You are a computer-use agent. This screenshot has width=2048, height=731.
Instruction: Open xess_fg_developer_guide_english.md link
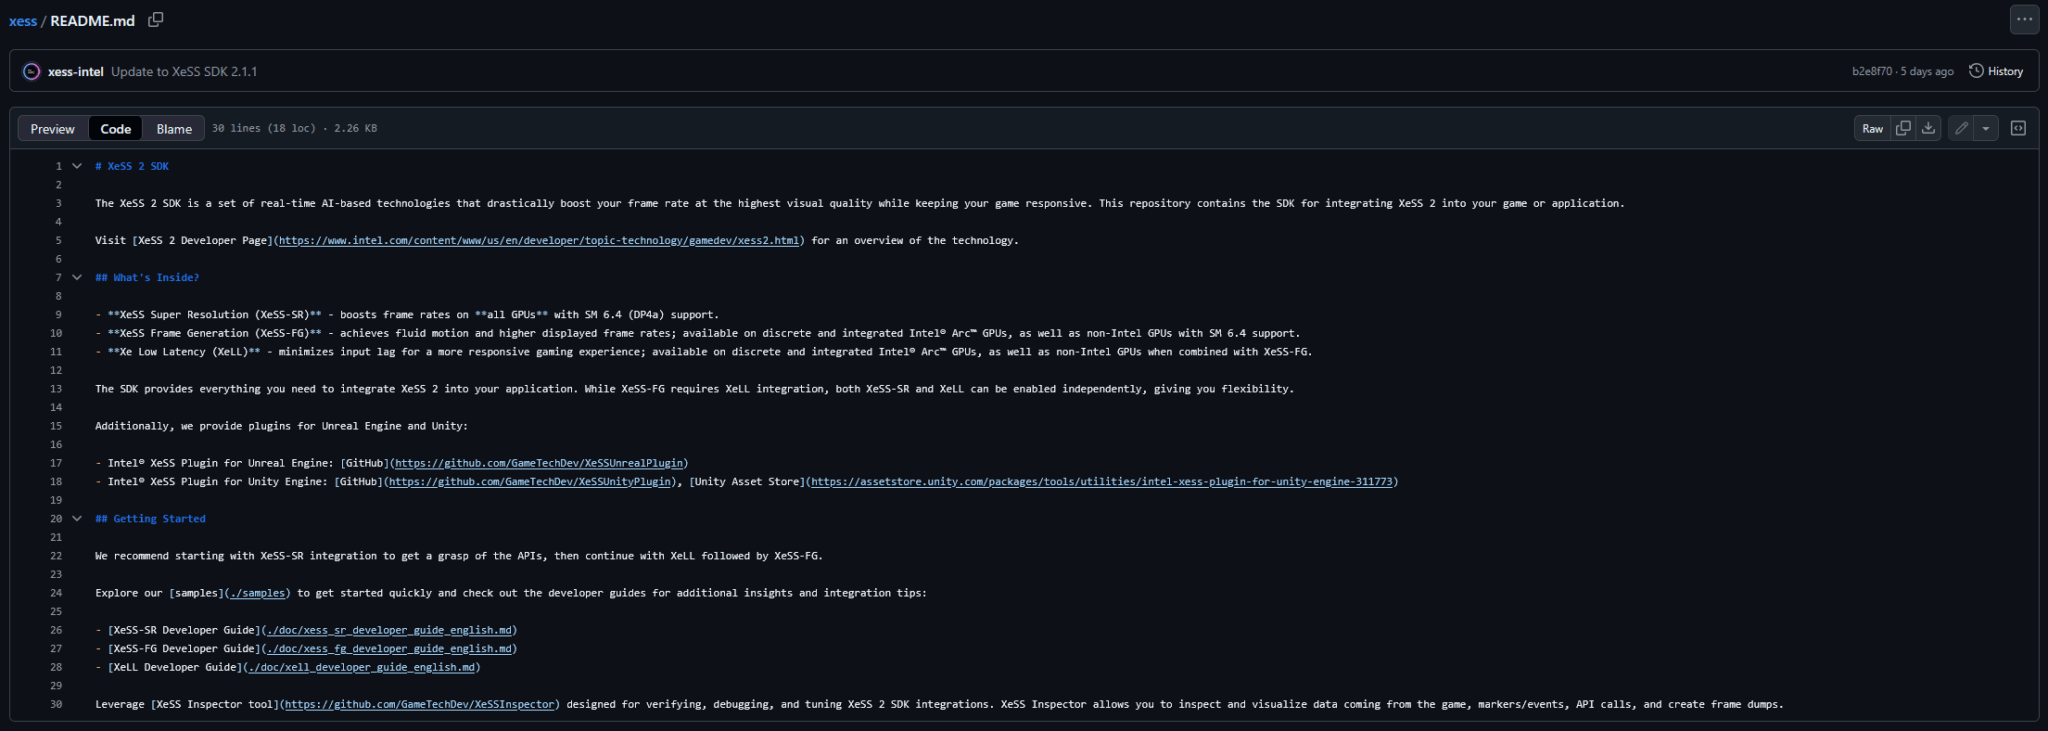coord(389,648)
